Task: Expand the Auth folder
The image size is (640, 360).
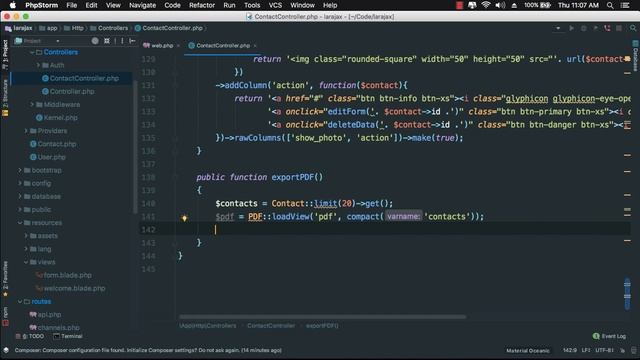Action: point(38,65)
